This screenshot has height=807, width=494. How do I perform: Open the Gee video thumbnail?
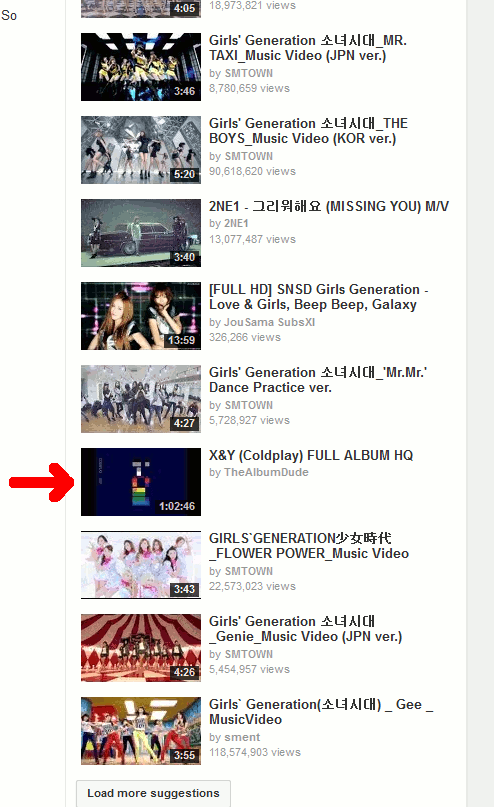(140, 731)
